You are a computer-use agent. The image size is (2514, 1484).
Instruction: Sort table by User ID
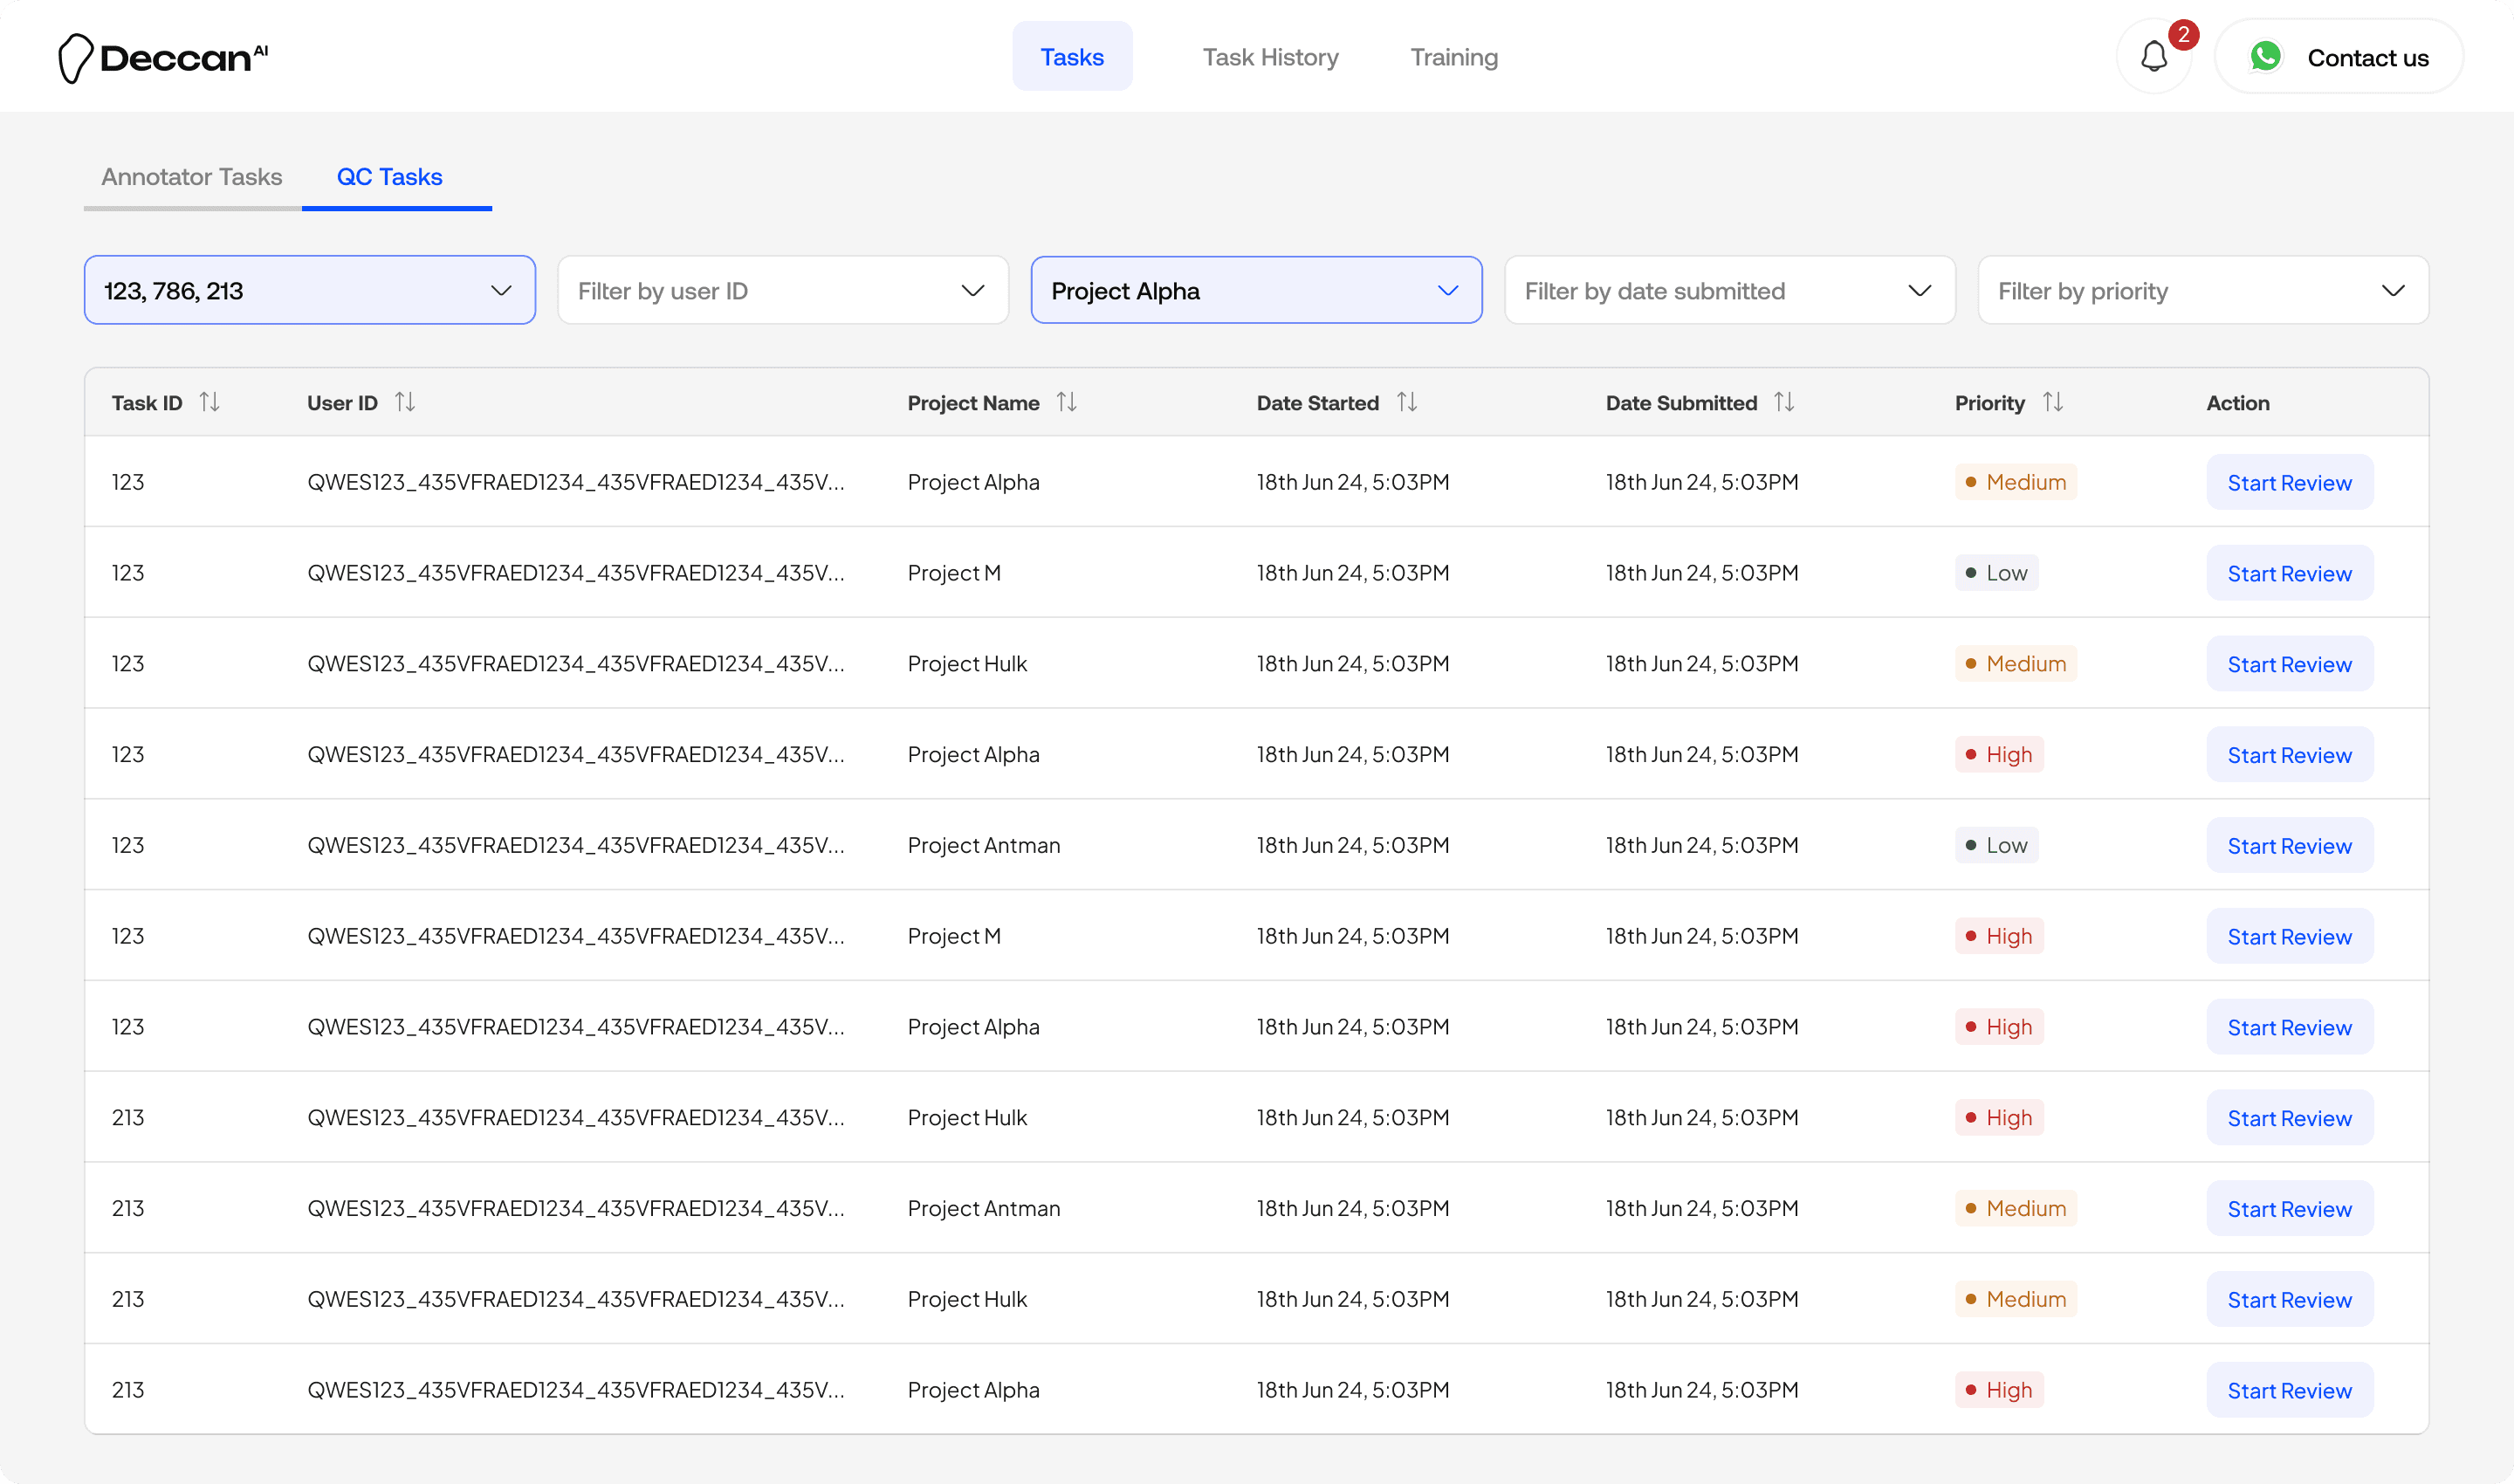pos(405,402)
